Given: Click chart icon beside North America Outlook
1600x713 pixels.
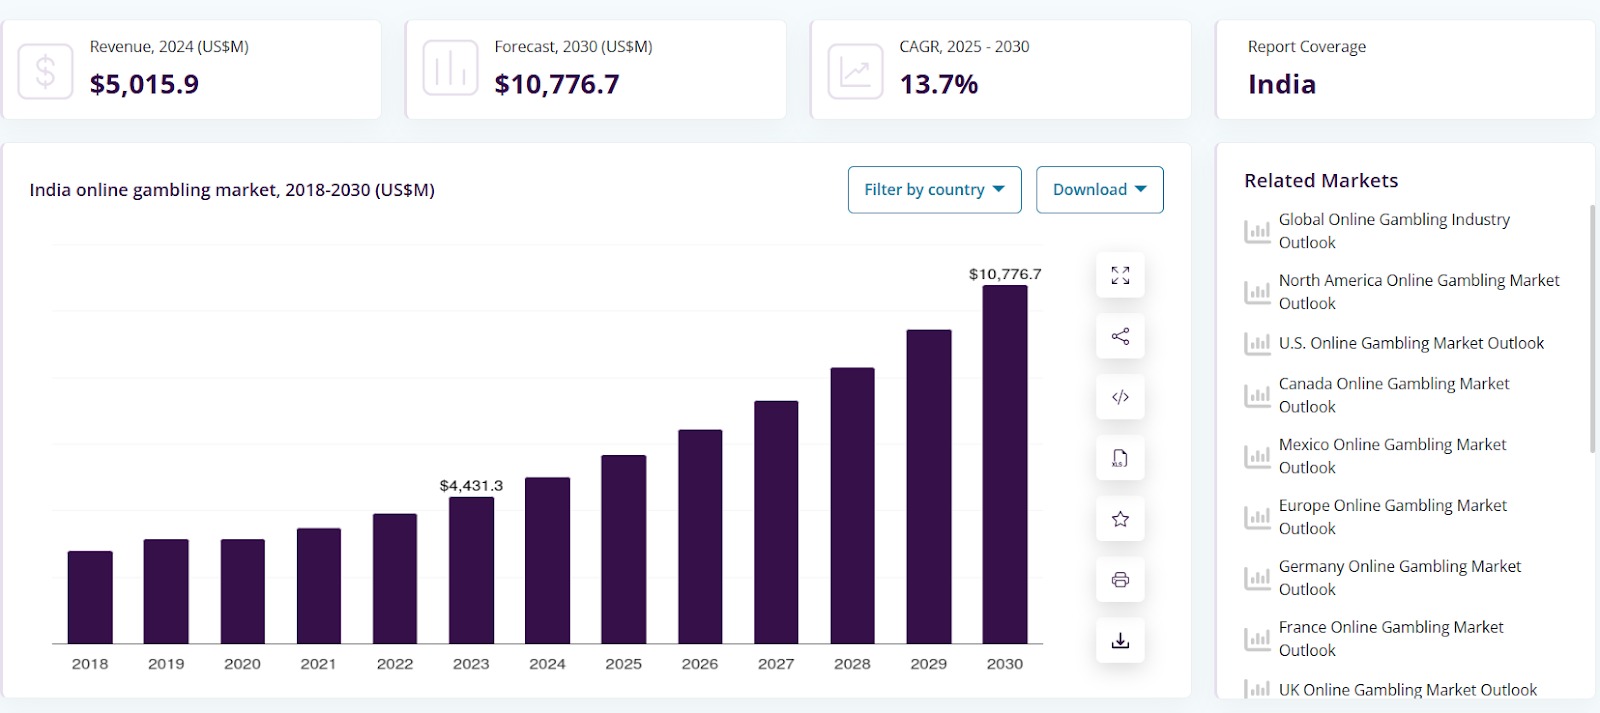Looking at the screenshot, I should click(1257, 292).
